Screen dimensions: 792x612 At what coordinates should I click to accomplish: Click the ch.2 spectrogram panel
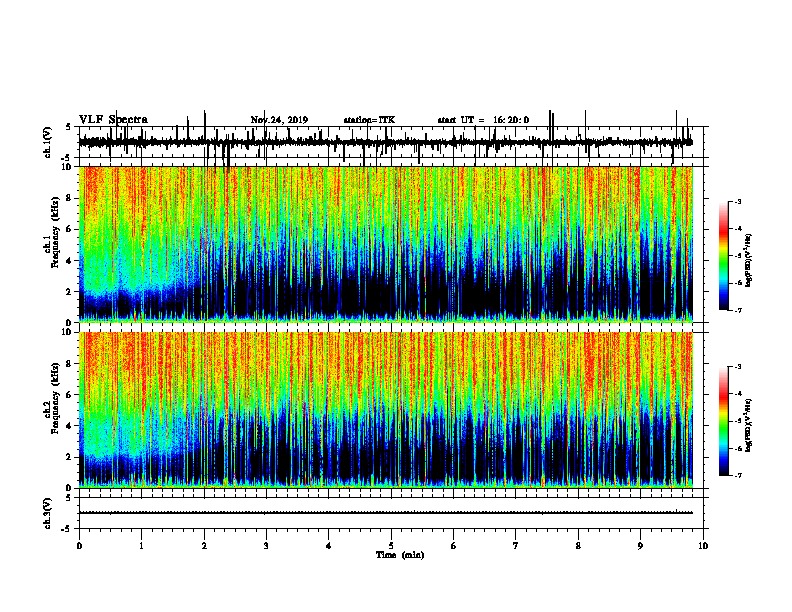(x=386, y=410)
